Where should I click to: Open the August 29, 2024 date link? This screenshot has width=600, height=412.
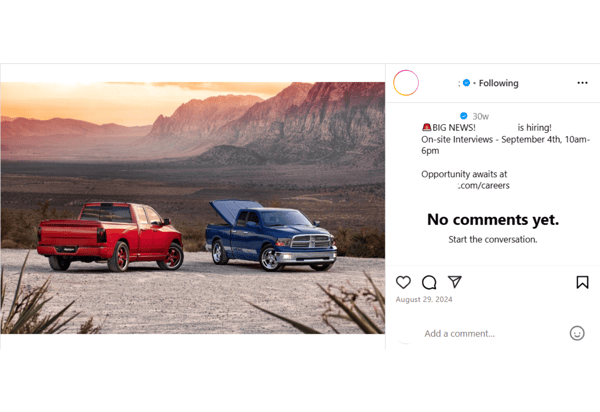(424, 300)
